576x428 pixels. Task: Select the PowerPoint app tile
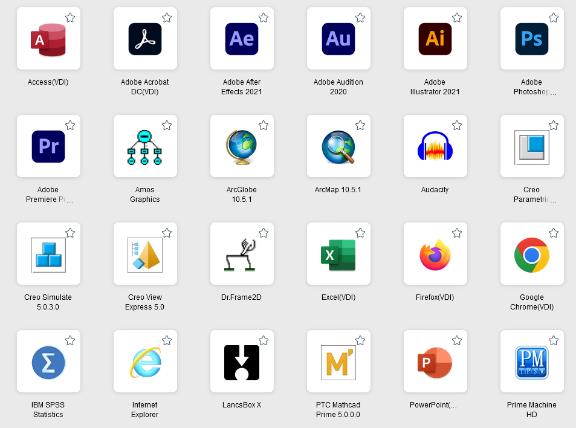click(435, 361)
